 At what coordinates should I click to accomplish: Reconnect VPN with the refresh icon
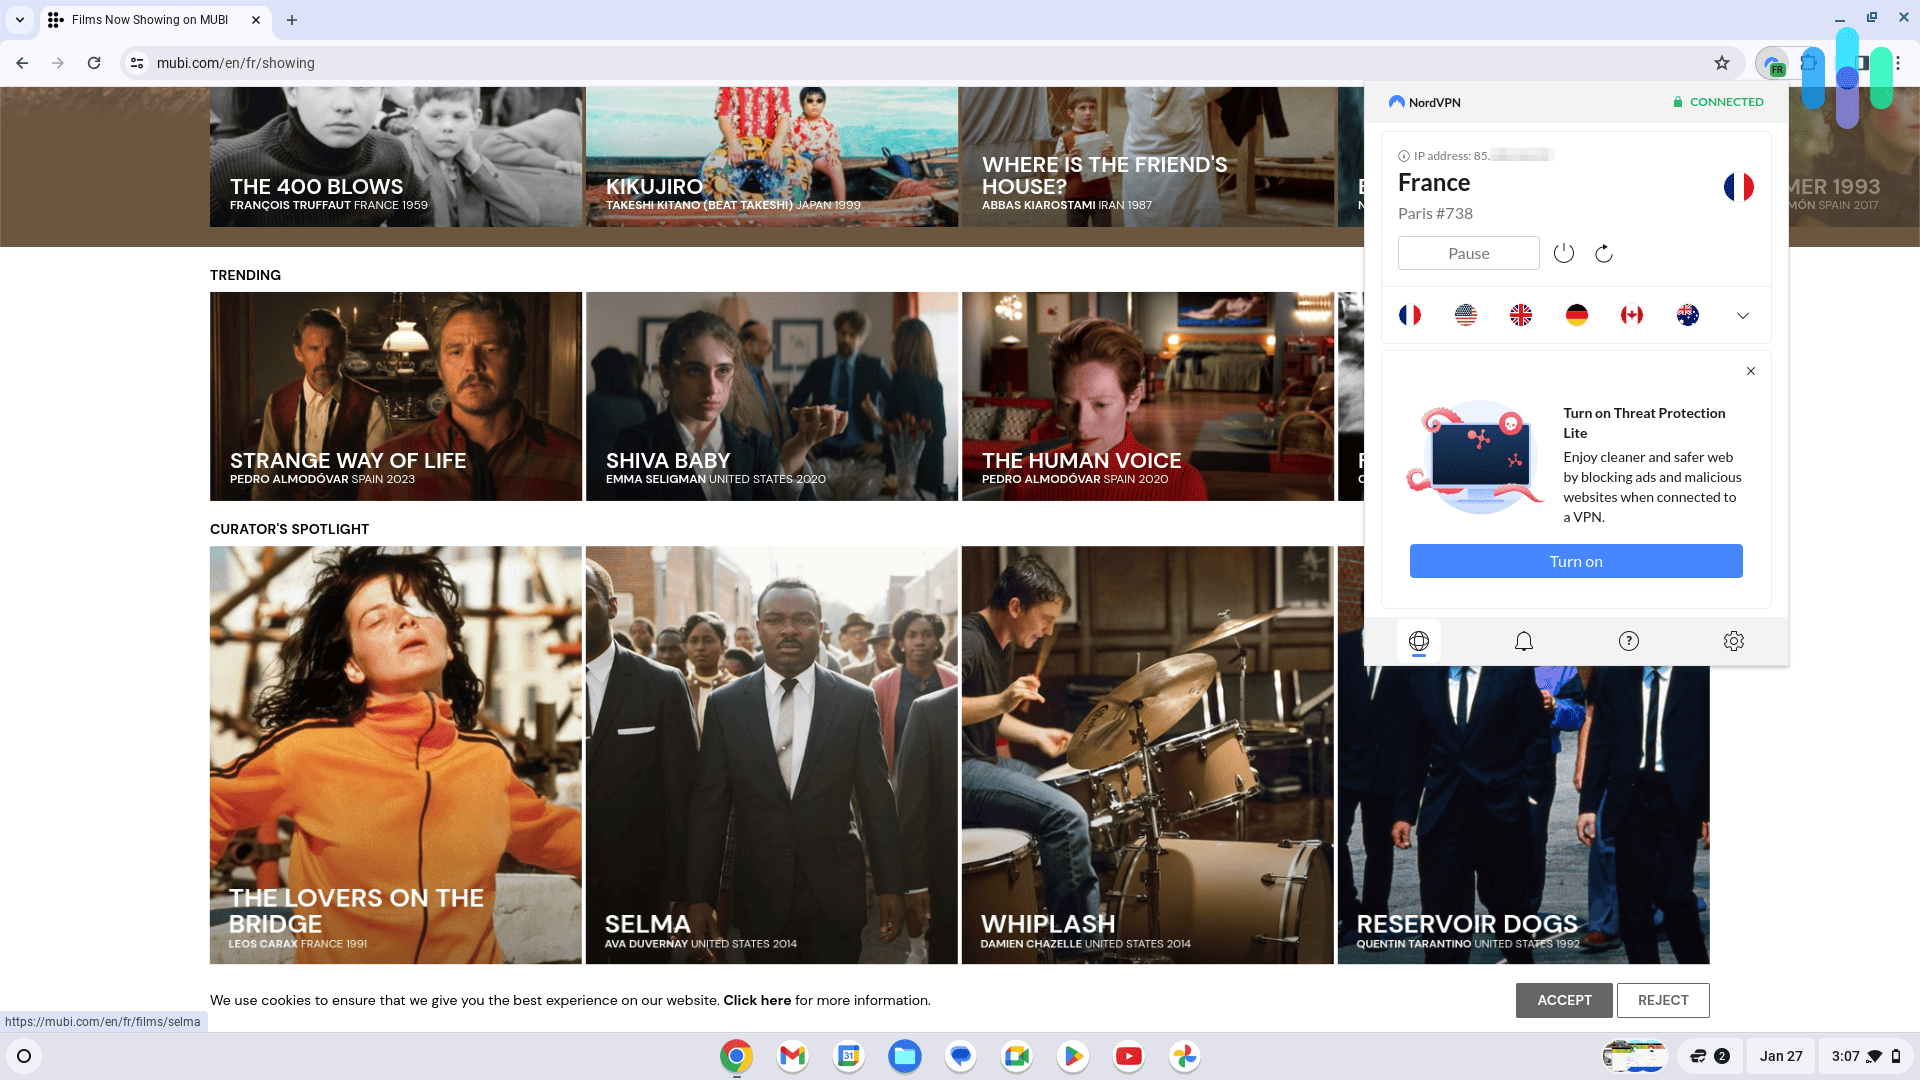pyautogui.click(x=1604, y=253)
